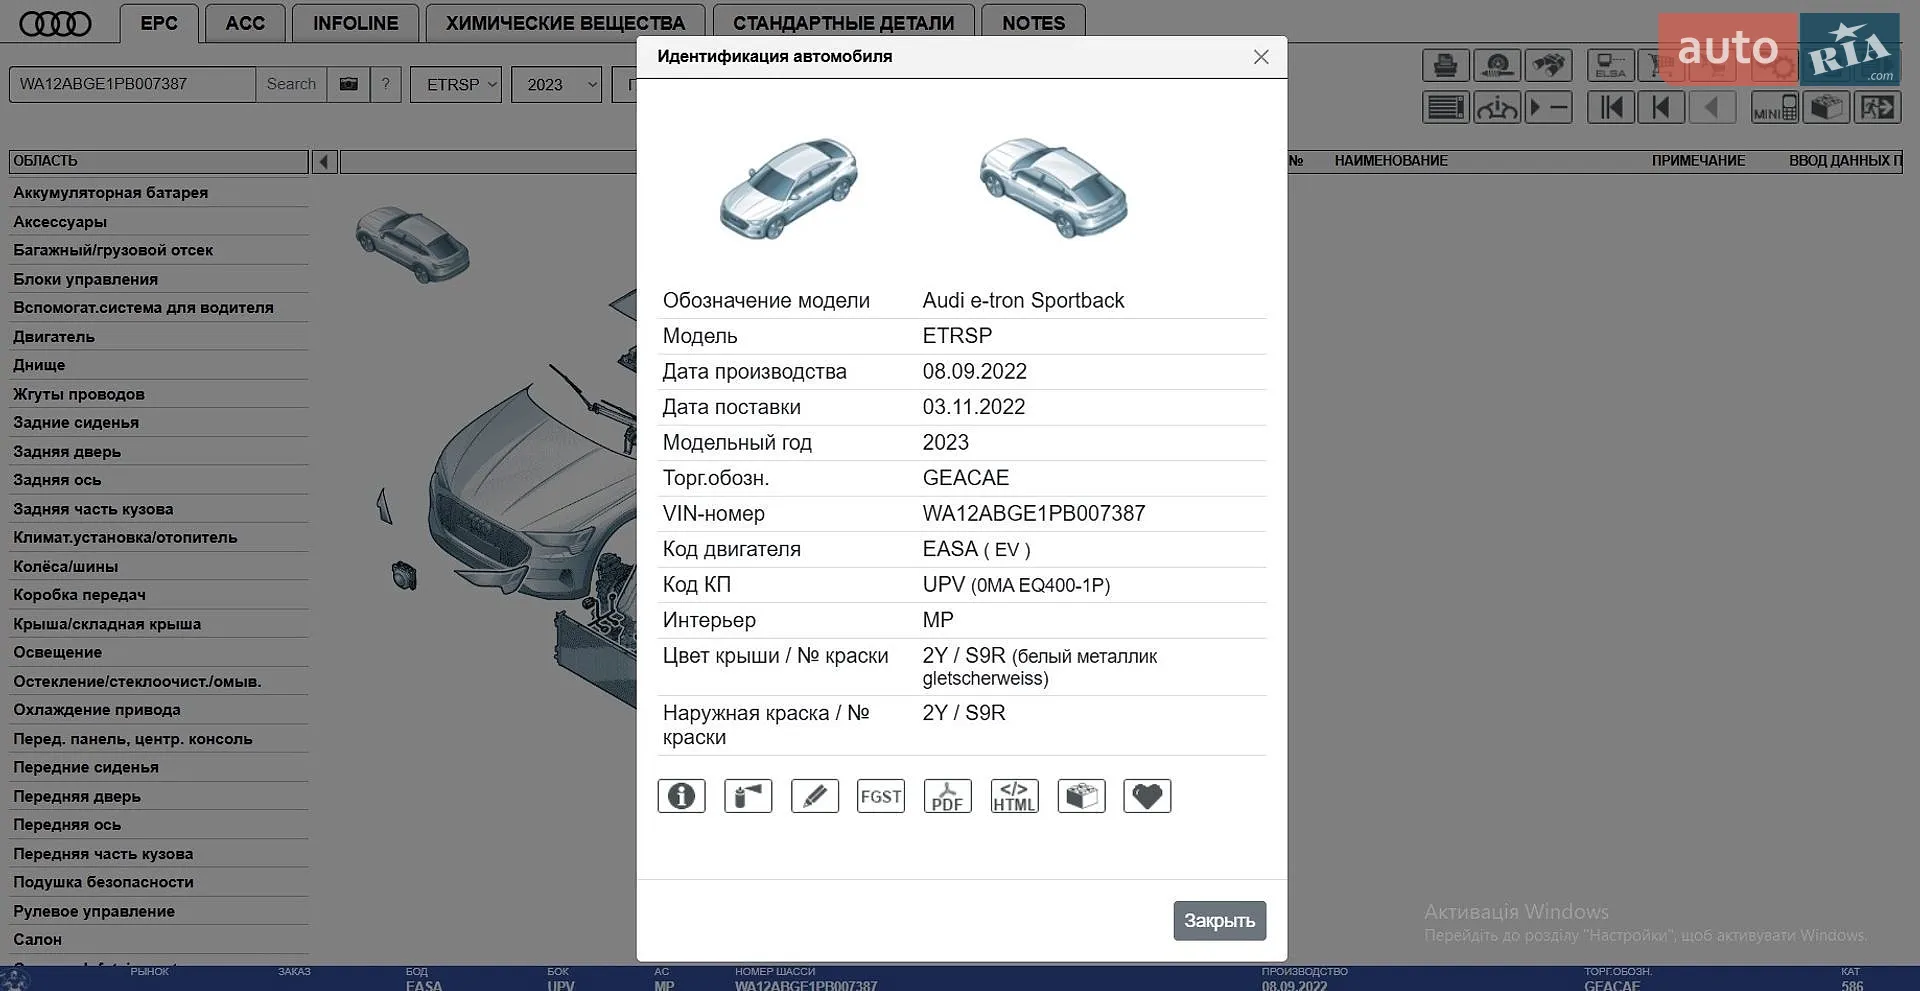Screen dimensions: 1920x991
Task: Click the printer icon in toolbar
Action: (1445, 66)
